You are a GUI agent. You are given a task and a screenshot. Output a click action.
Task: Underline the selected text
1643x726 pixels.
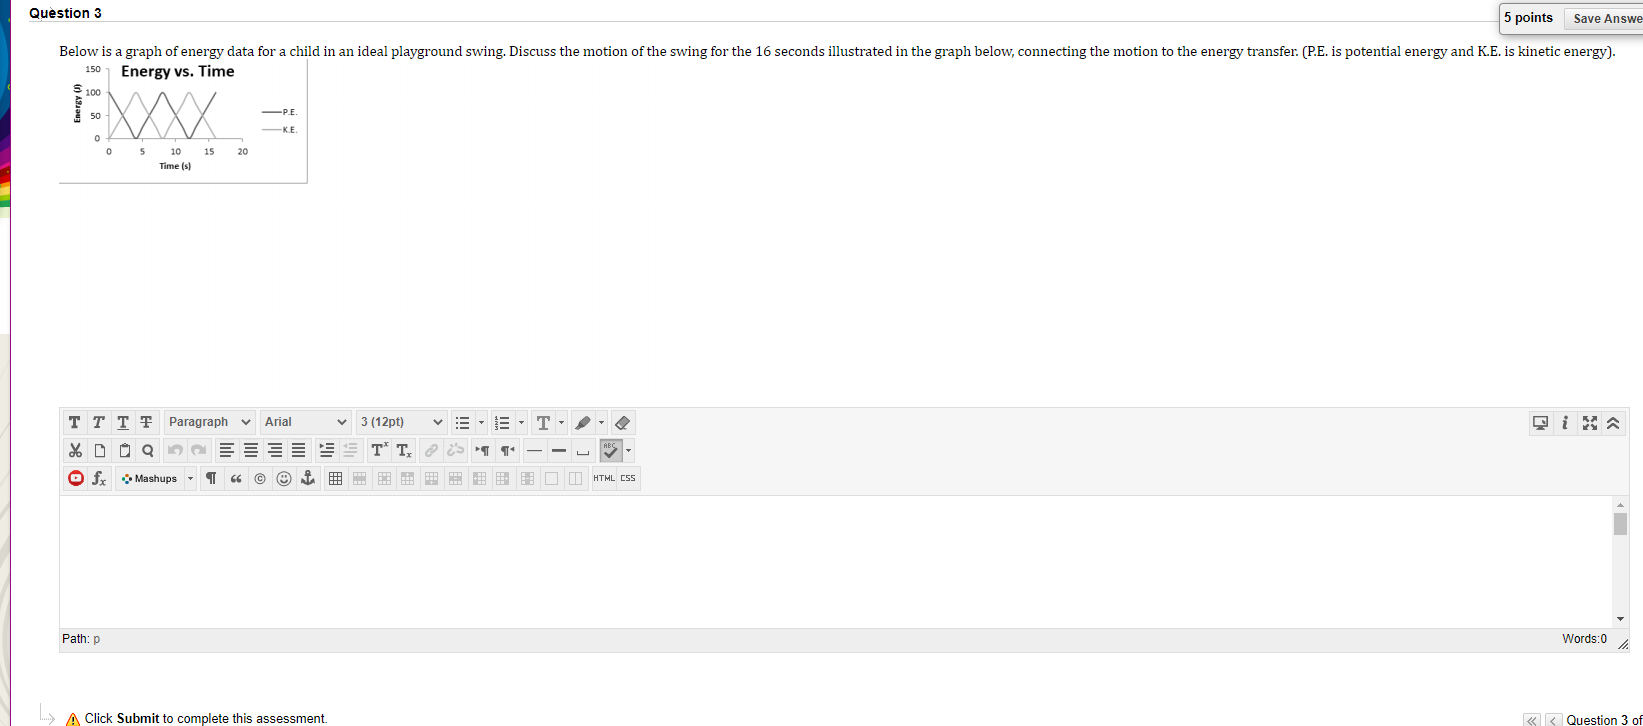click(123, 423)
